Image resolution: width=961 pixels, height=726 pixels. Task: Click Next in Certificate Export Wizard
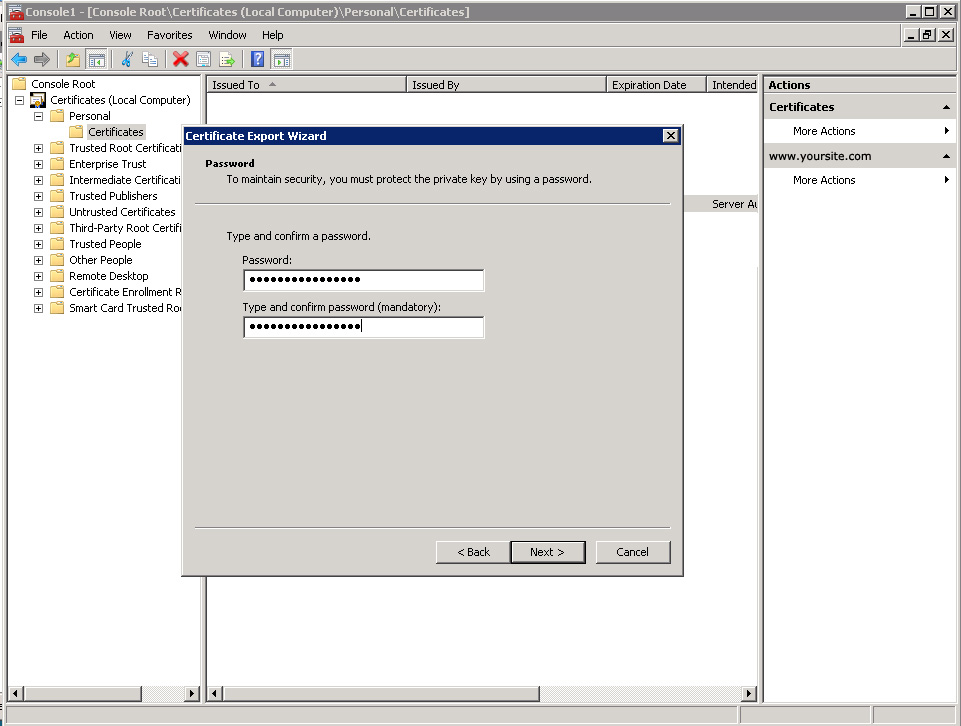(547, 552)
